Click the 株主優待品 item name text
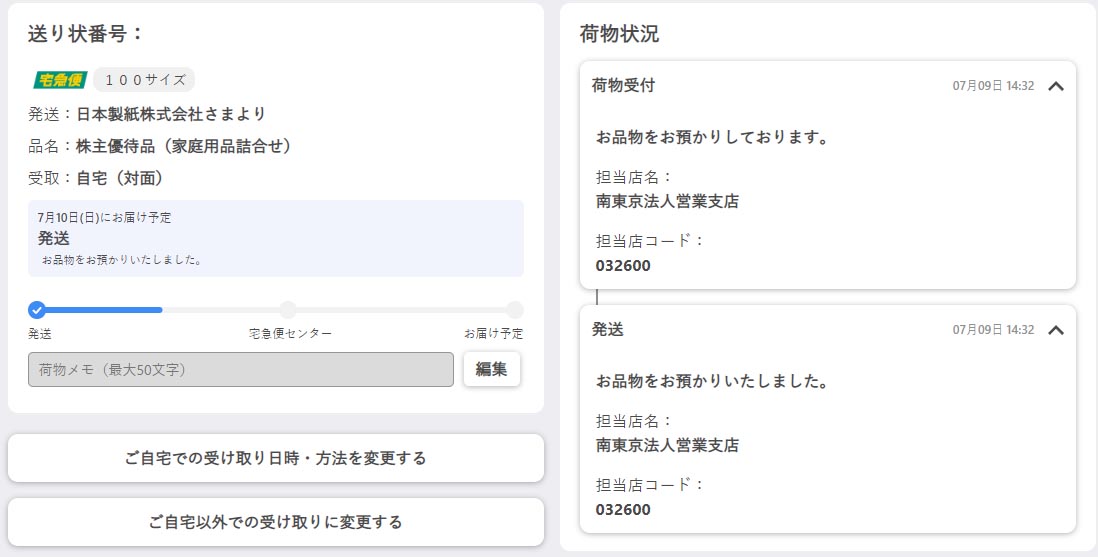 click(x=184, y=146)
